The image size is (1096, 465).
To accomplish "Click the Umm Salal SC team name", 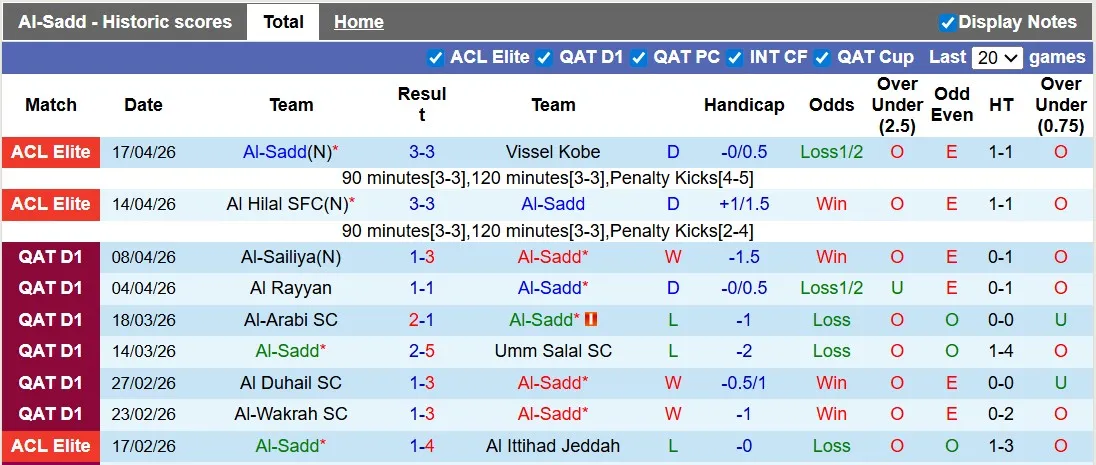I will pos(553,351).
